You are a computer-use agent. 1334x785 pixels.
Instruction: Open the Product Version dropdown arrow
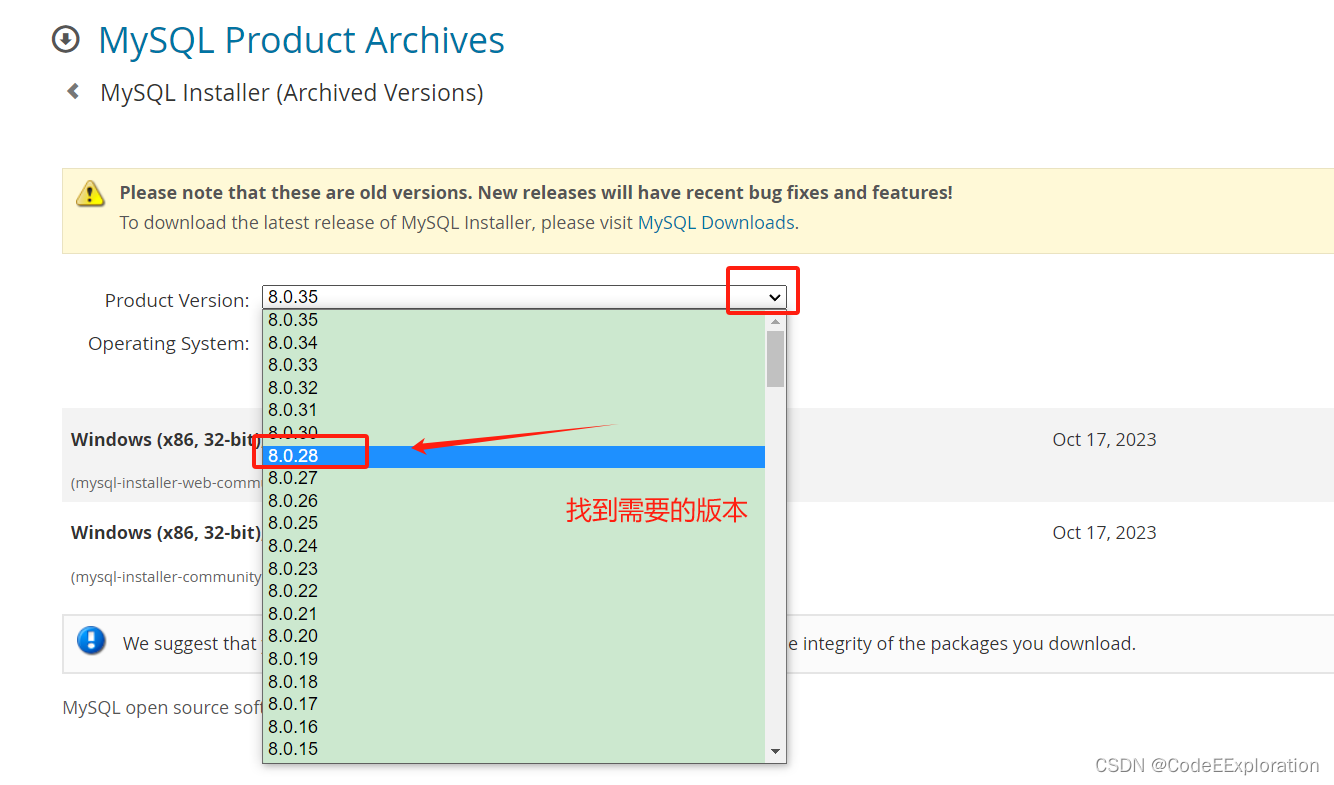[774, 297]
